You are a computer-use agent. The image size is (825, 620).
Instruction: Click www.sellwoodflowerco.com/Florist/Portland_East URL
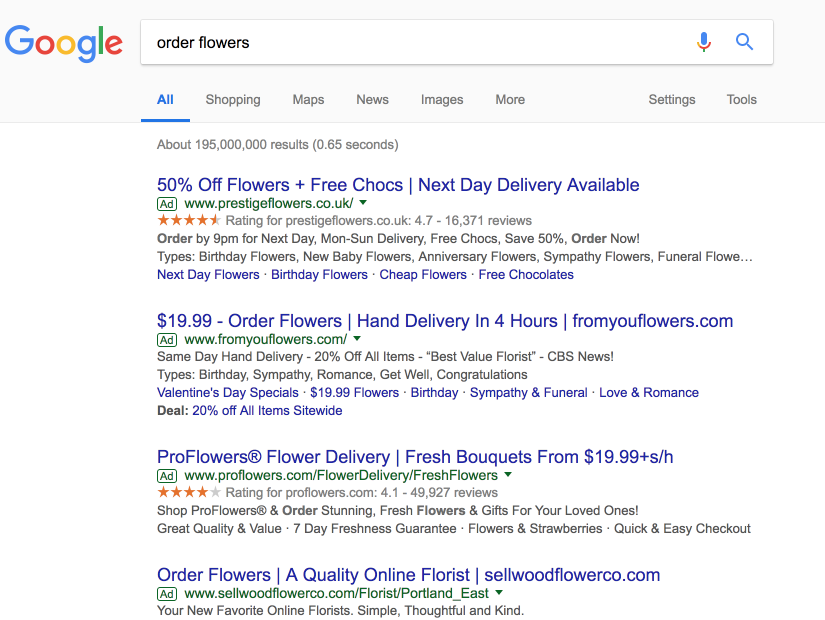click(x=337, y=593)
